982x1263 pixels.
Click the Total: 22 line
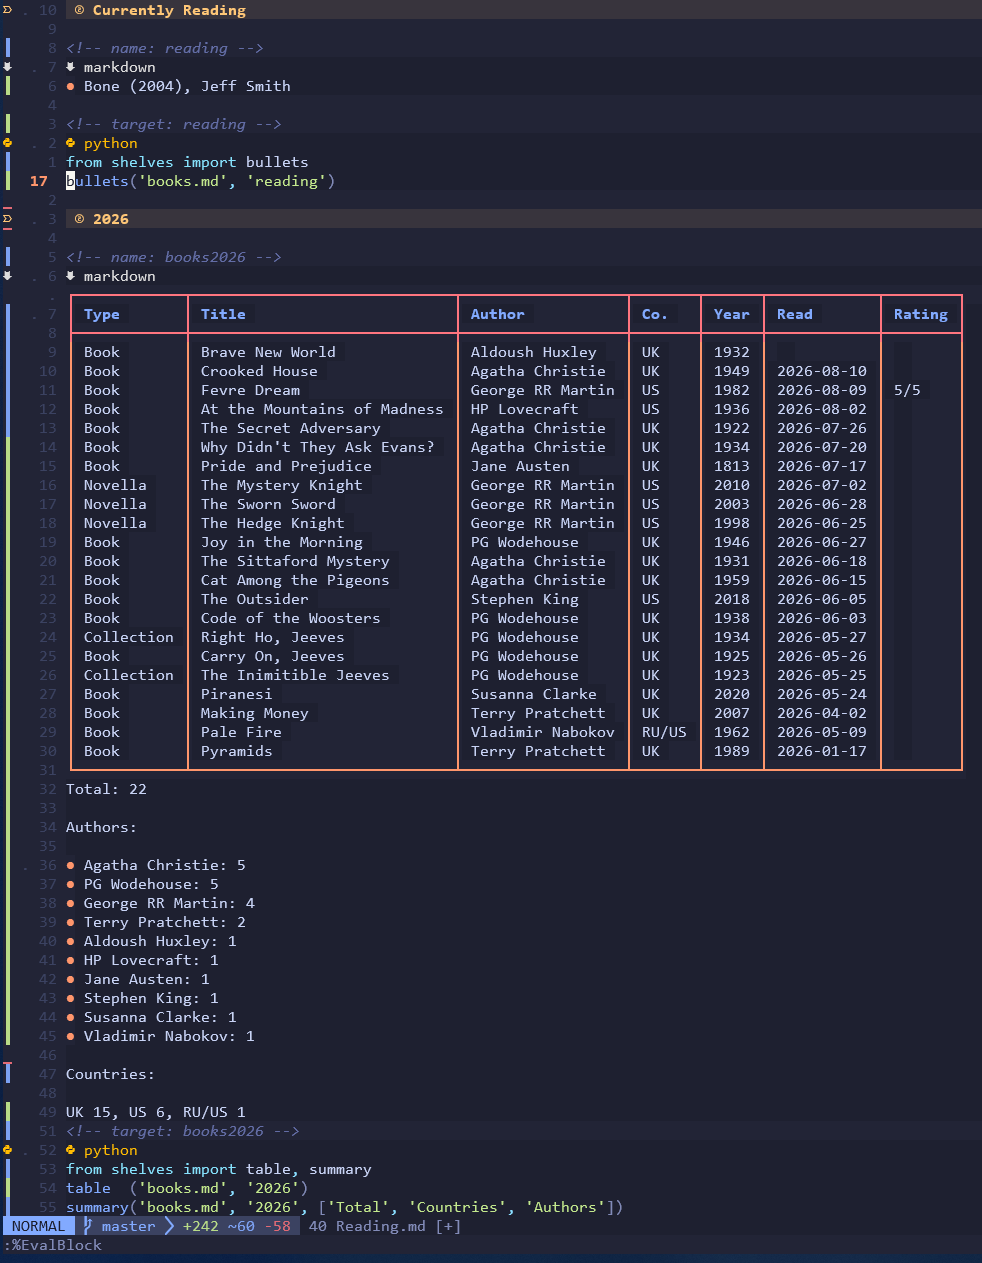[106, 789]
